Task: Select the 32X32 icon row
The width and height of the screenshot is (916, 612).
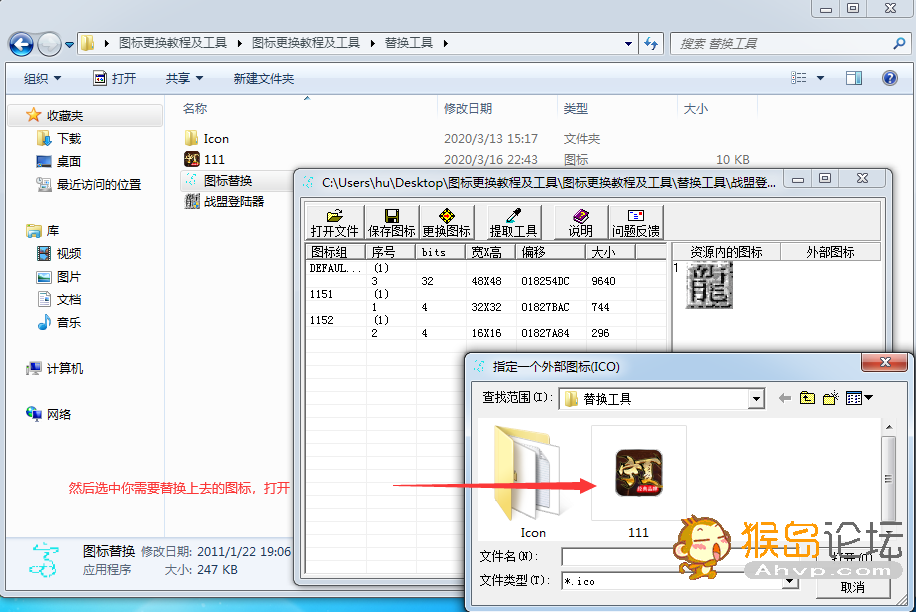Action: 486,307
